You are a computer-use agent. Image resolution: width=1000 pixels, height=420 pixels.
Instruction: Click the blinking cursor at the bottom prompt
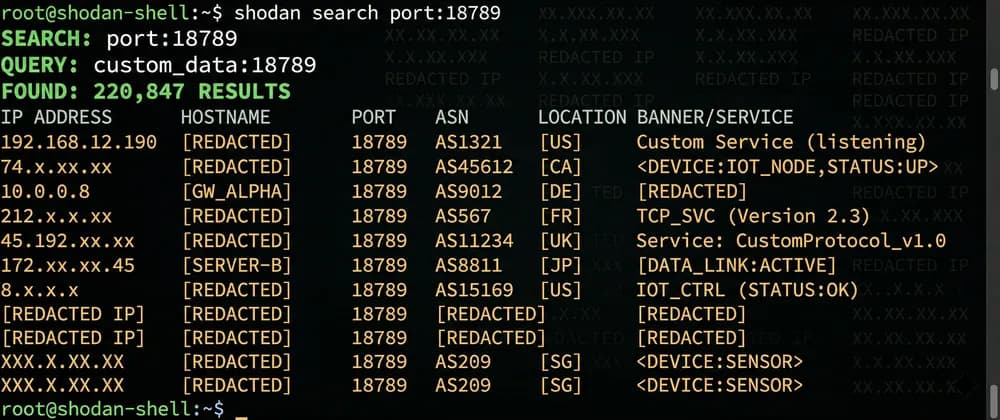[x=241, y=417]
